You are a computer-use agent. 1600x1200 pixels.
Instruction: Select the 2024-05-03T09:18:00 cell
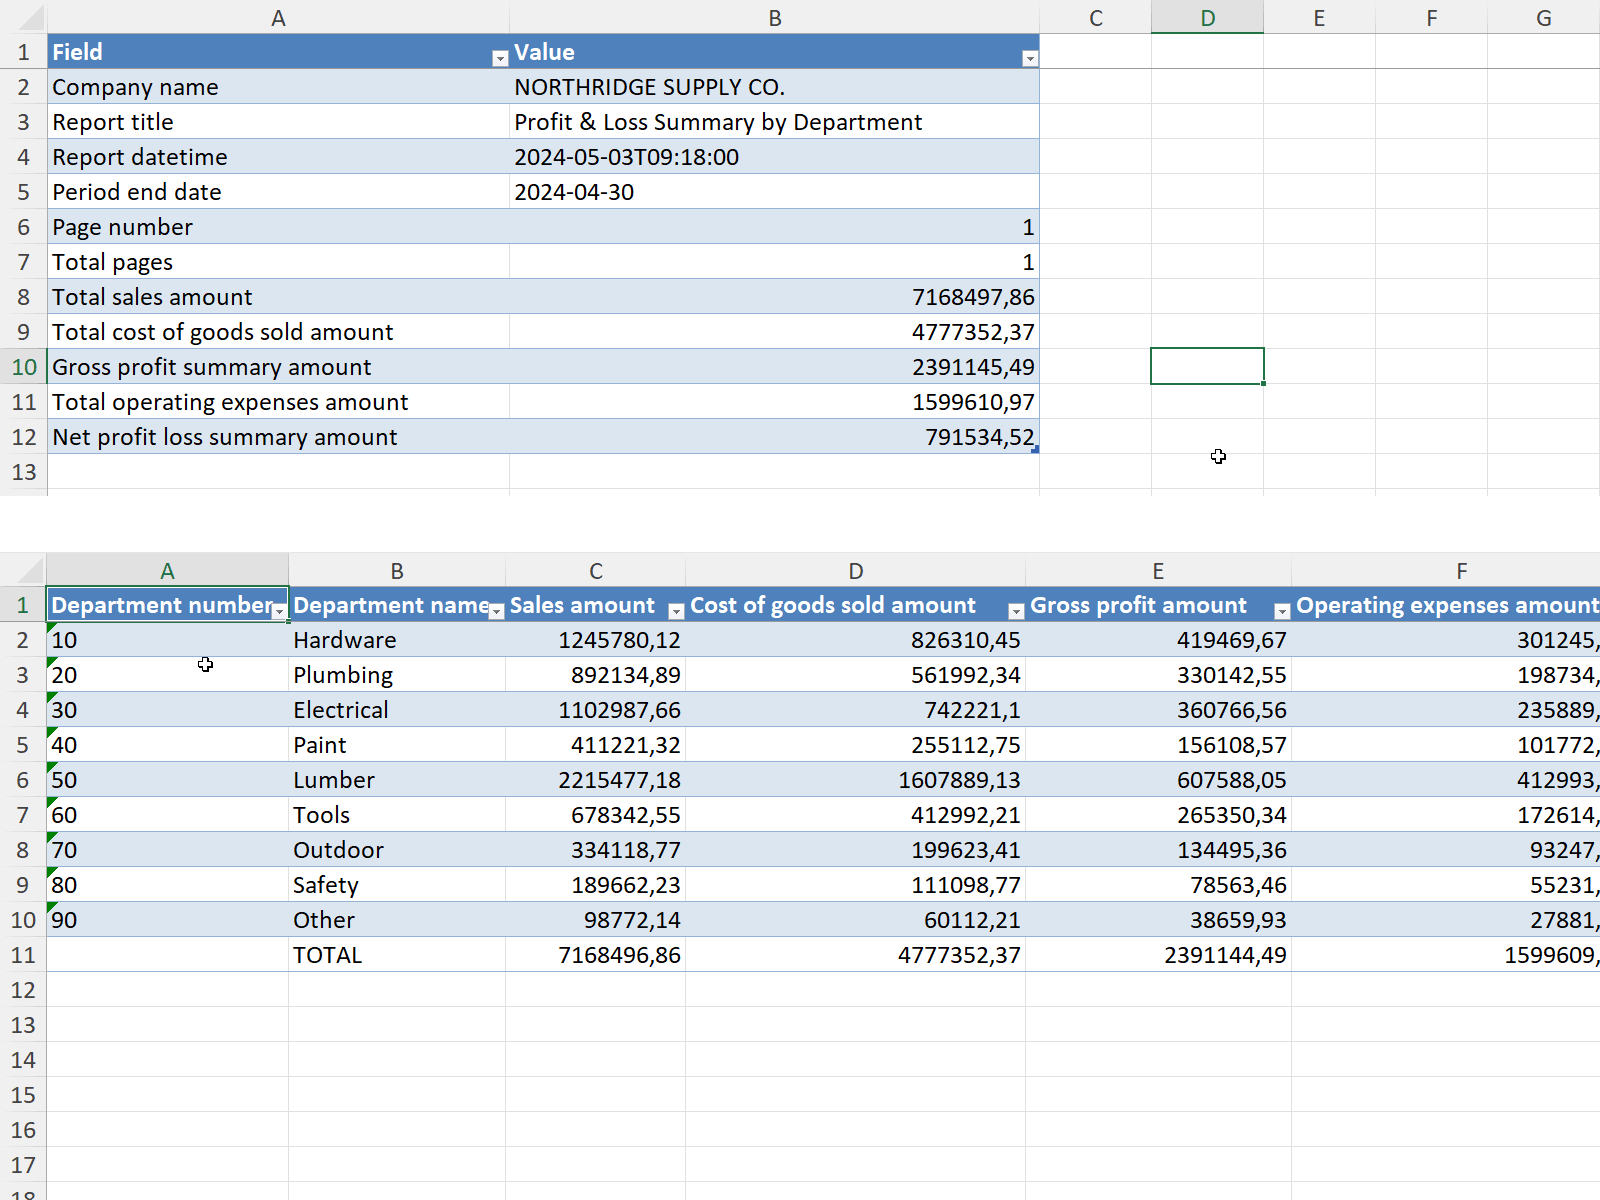(774, 157)
